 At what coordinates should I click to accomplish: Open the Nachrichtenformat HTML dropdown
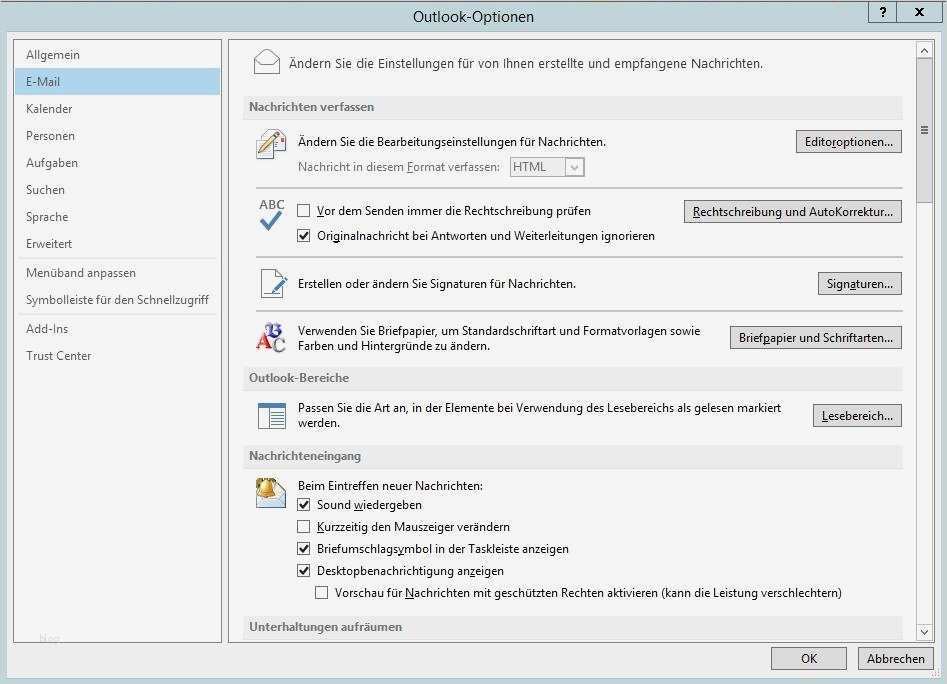(574, 167)
